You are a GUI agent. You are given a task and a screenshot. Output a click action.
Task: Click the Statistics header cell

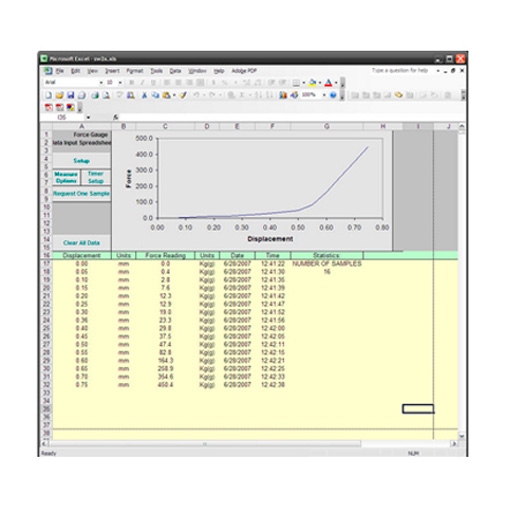327,256
